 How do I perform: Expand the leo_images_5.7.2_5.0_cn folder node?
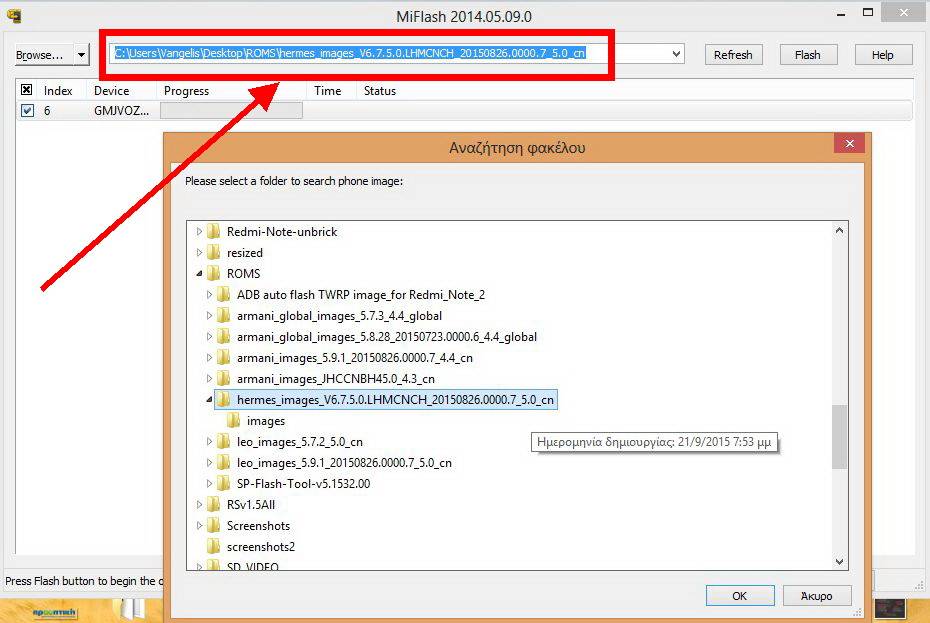tap(209, 442)
